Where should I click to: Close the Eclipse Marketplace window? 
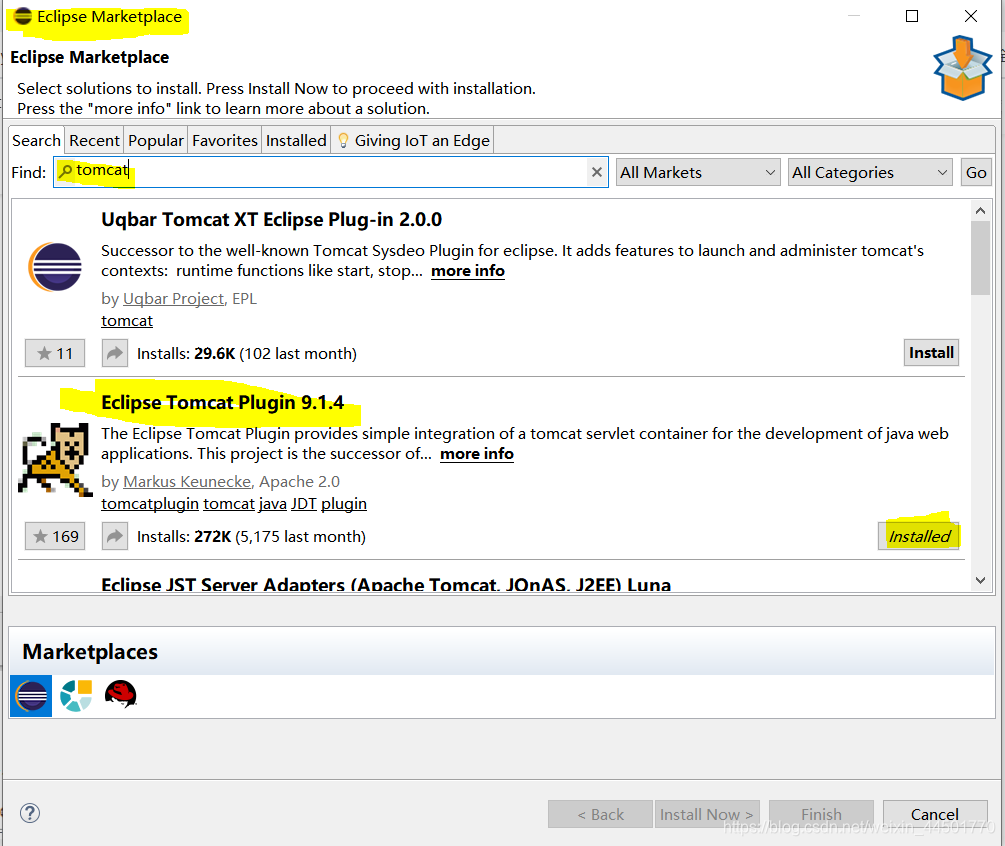pyautogui.click(x=971, y=16)
